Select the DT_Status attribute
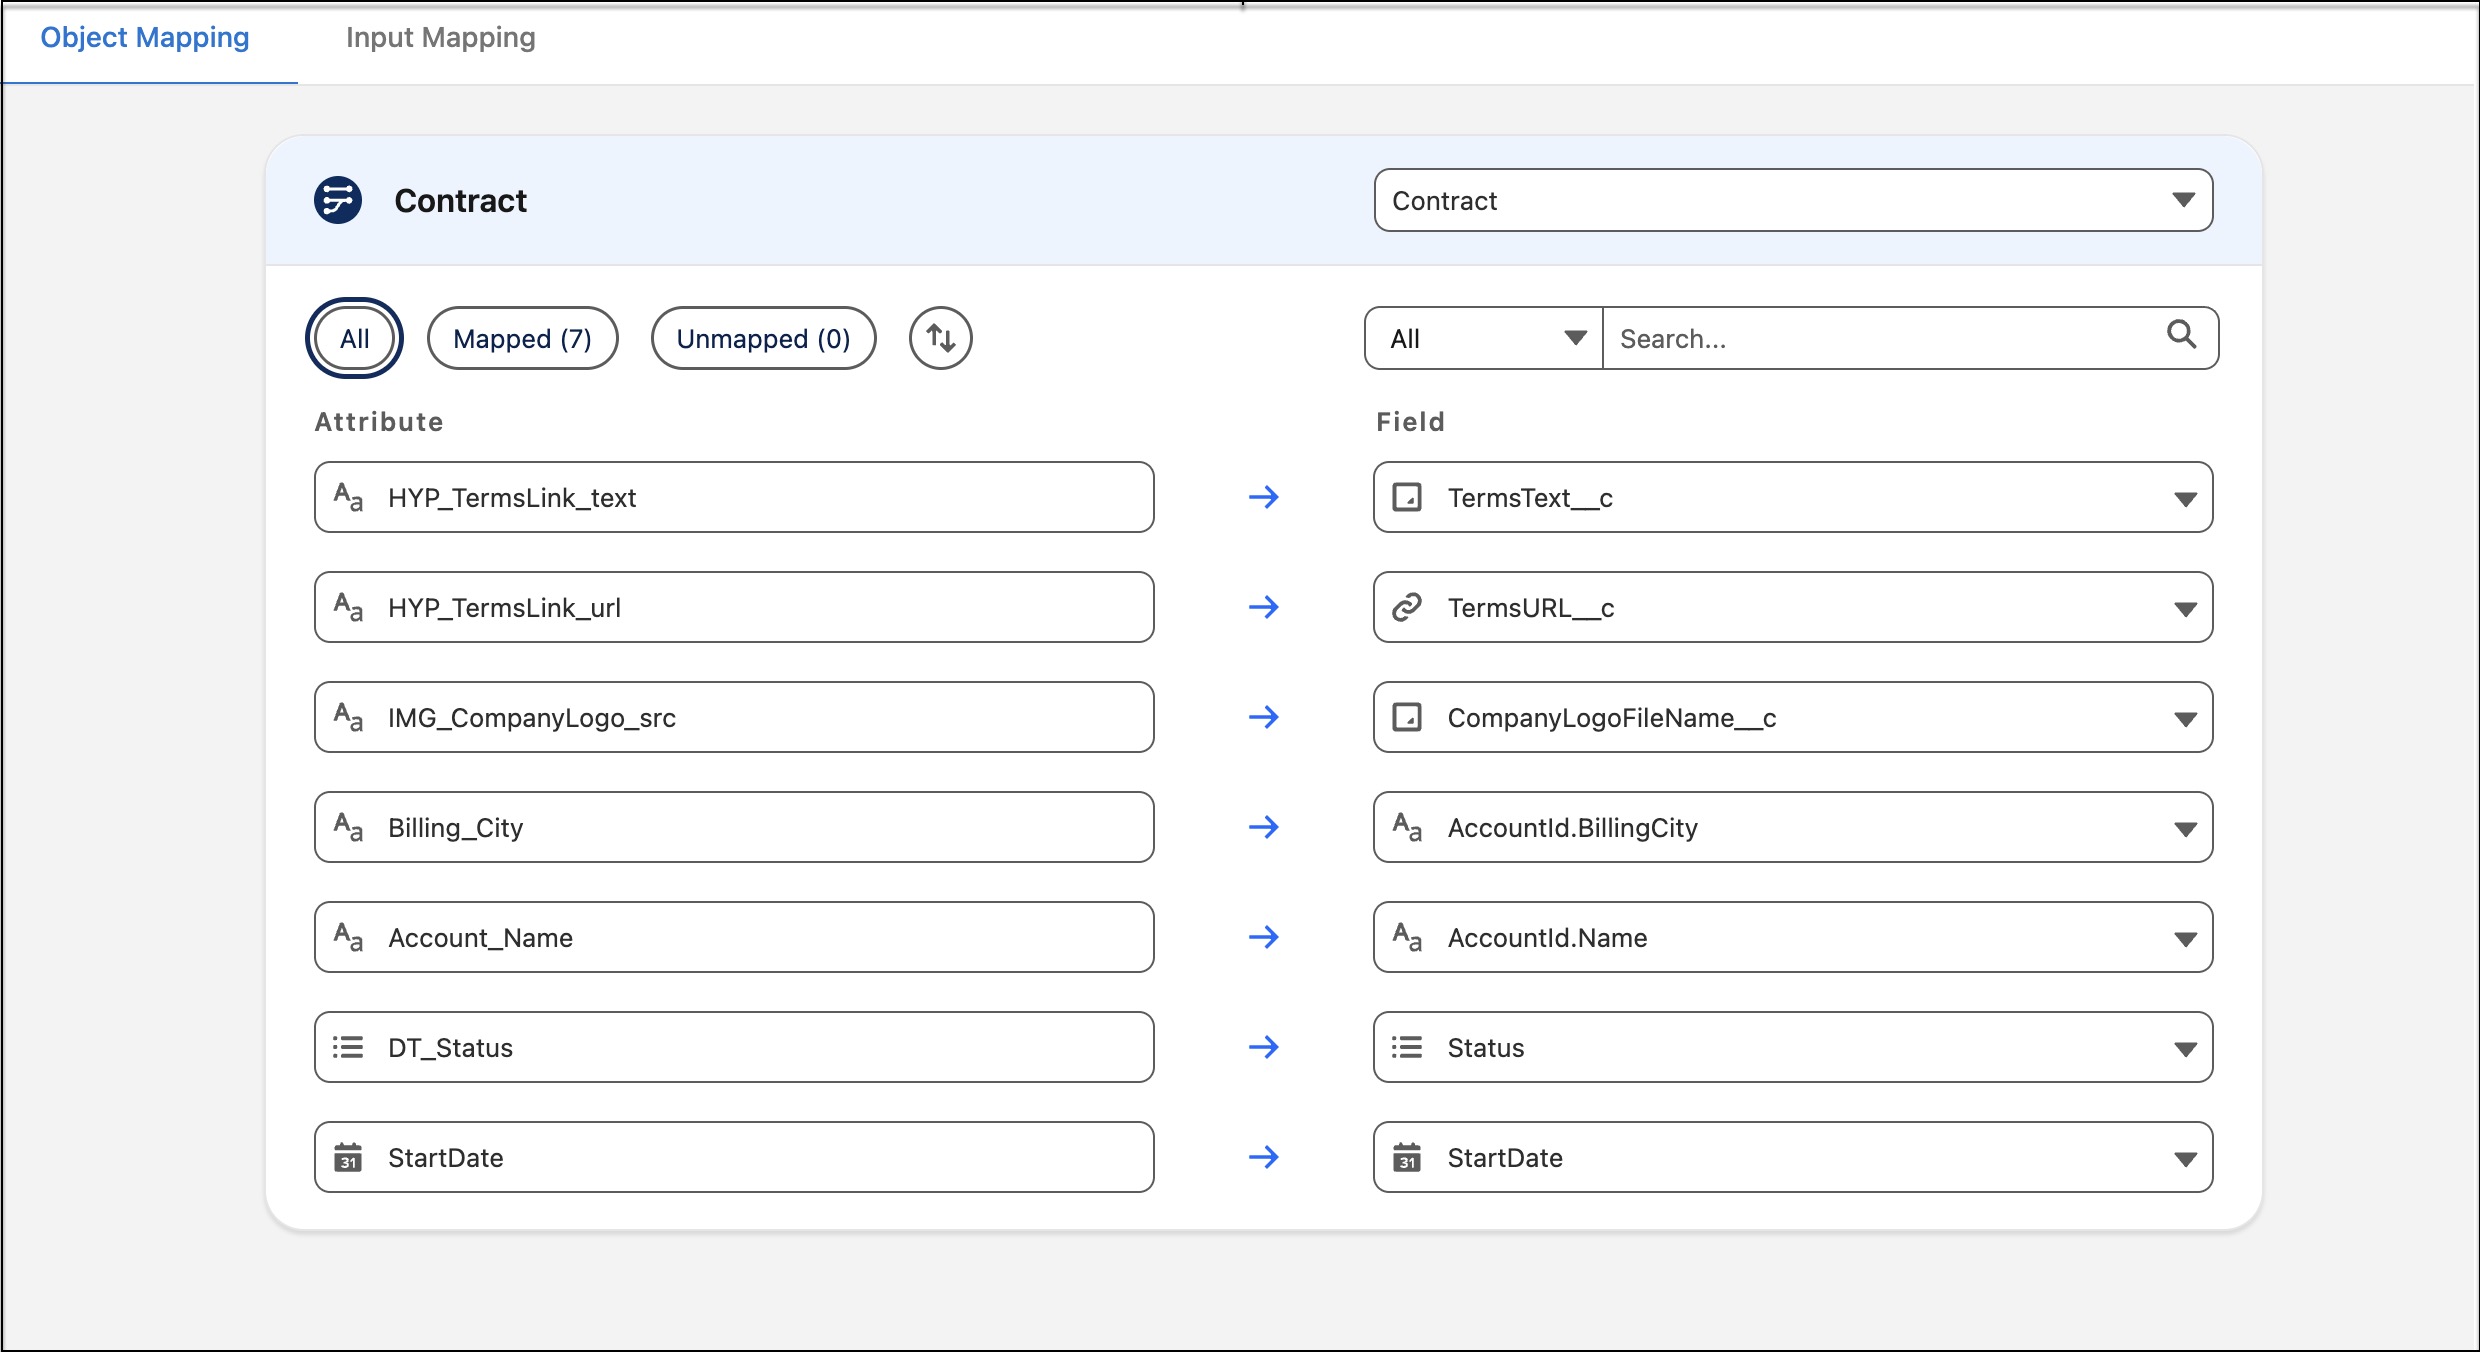The image size is (2480, 1352). coord(734,1047)
